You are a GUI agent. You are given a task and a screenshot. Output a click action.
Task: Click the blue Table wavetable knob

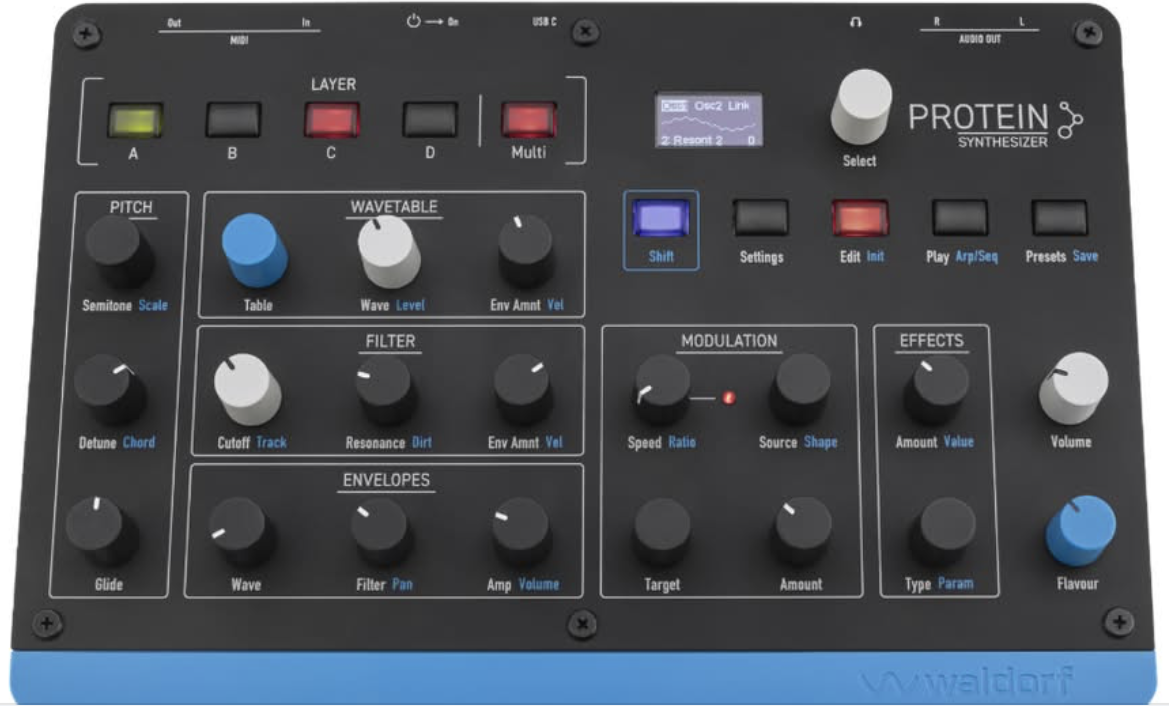[x=255, y=250]
